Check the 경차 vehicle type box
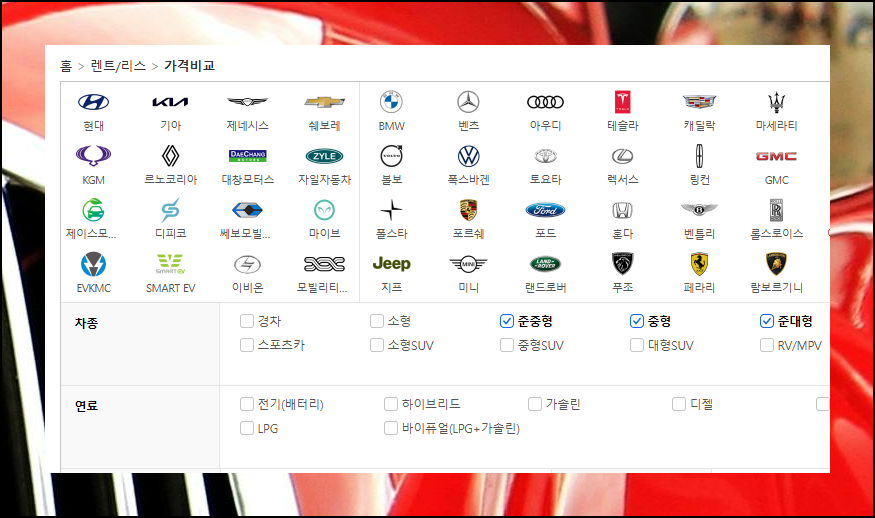This screenshot has width=875, height=518. 247,321
